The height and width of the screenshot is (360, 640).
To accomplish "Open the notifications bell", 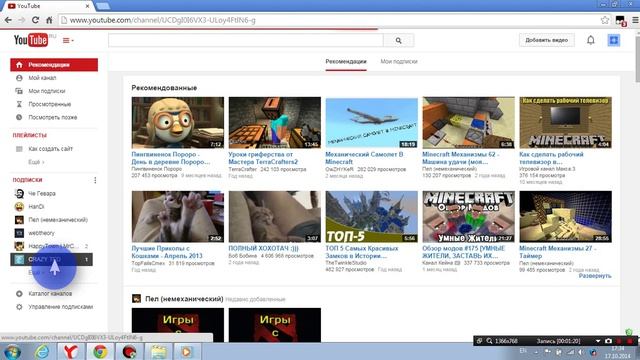I will [591, 40].
